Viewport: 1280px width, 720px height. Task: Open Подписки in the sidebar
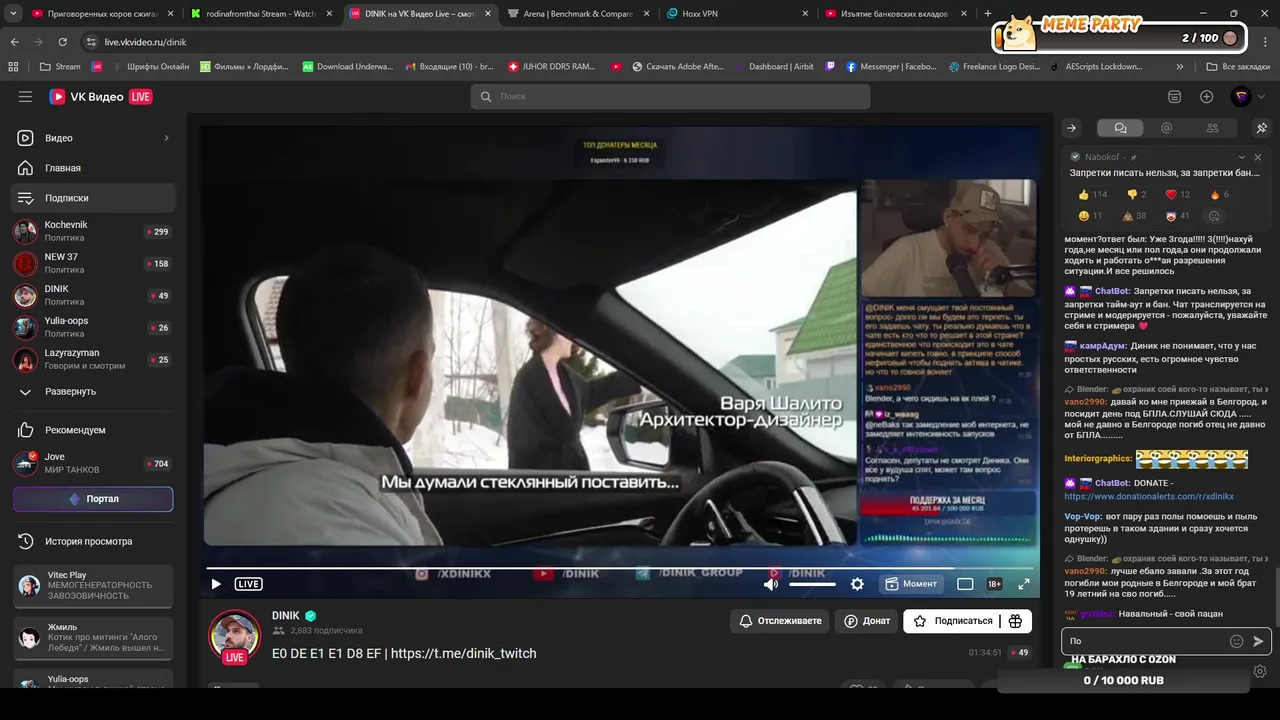click(x=93, y=198)
